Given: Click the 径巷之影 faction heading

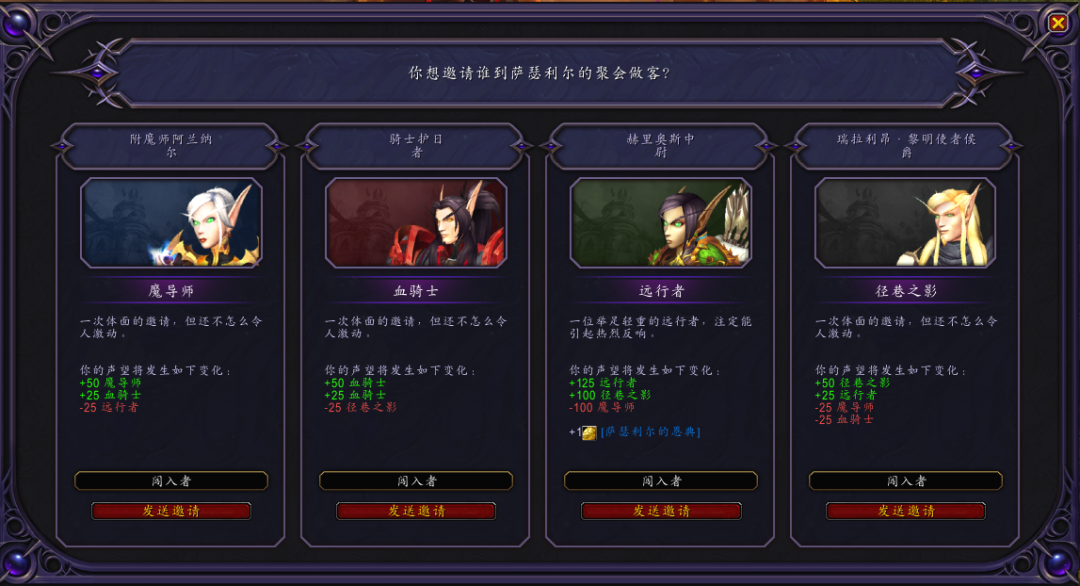Looking at the screenshot, I should pos(906,291).
